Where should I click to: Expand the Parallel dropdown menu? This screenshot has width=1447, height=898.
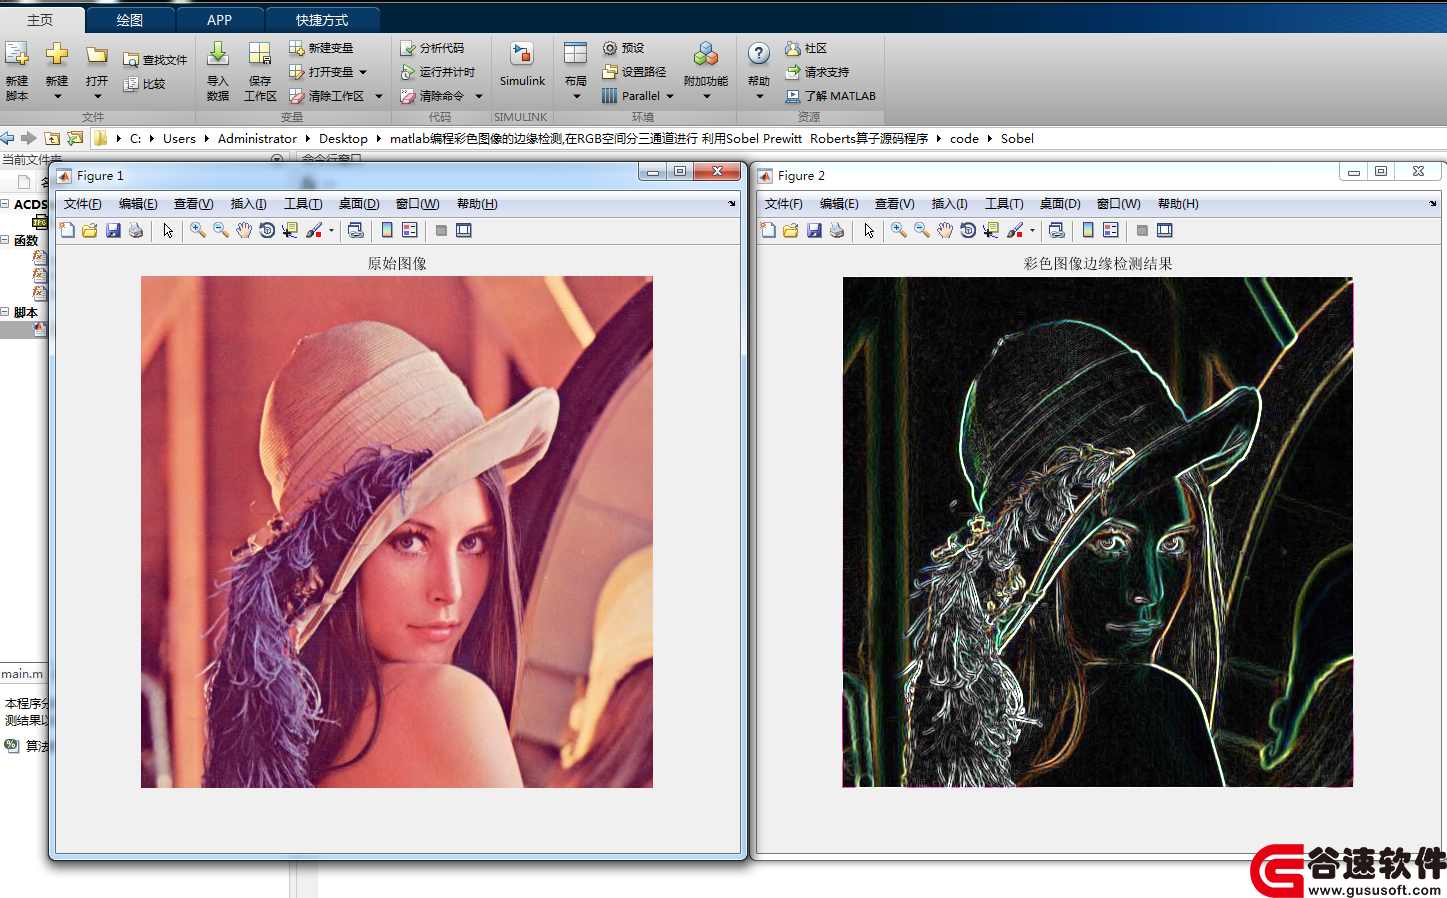(670, 96)
